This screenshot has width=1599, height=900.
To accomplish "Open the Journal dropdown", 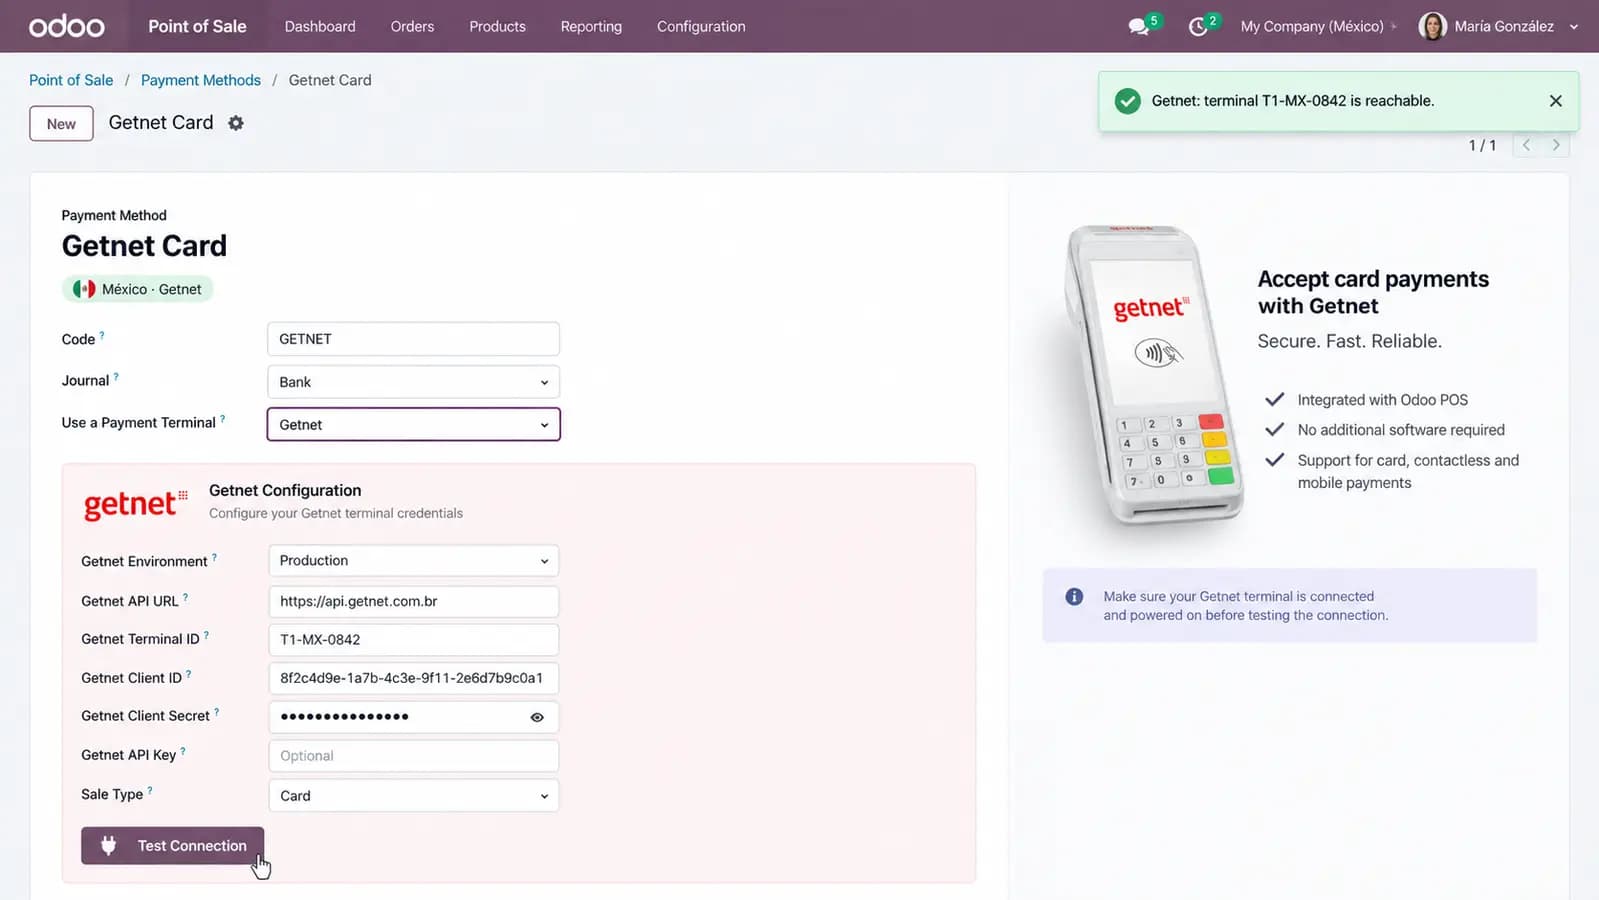I will coord(413,382).
